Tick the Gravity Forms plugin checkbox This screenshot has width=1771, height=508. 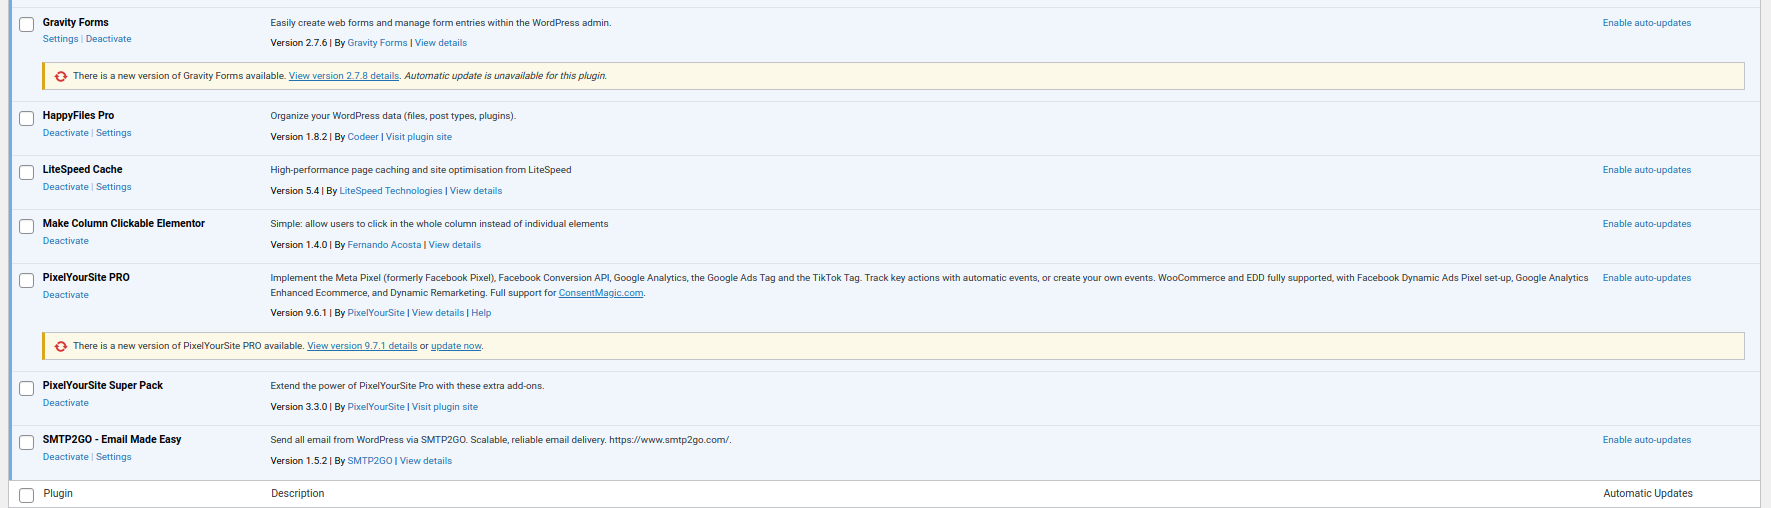coord(27,24)
